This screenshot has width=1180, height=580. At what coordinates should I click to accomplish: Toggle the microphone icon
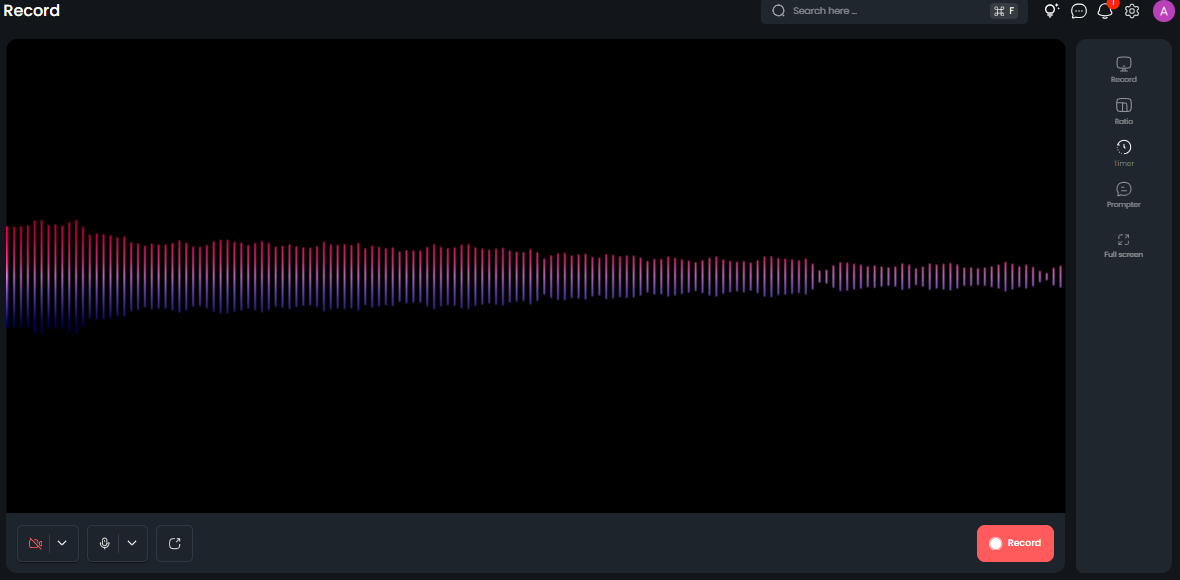click(x=105, y=543)
